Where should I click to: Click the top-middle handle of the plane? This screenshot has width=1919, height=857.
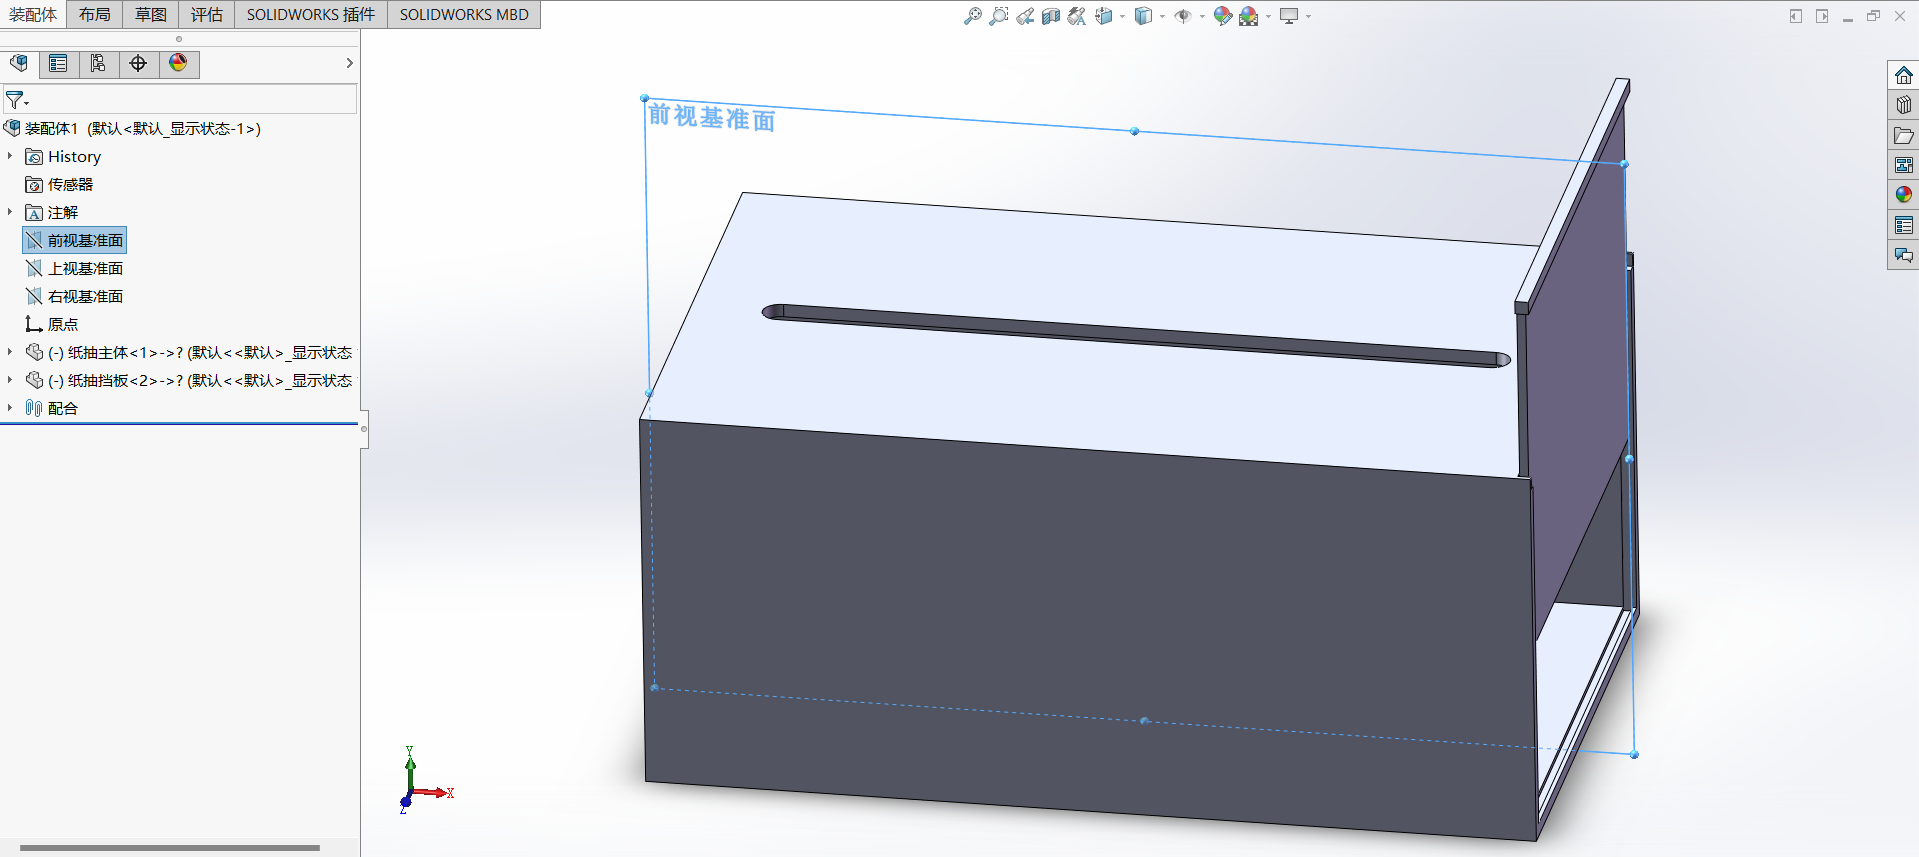pos(1134,131)
